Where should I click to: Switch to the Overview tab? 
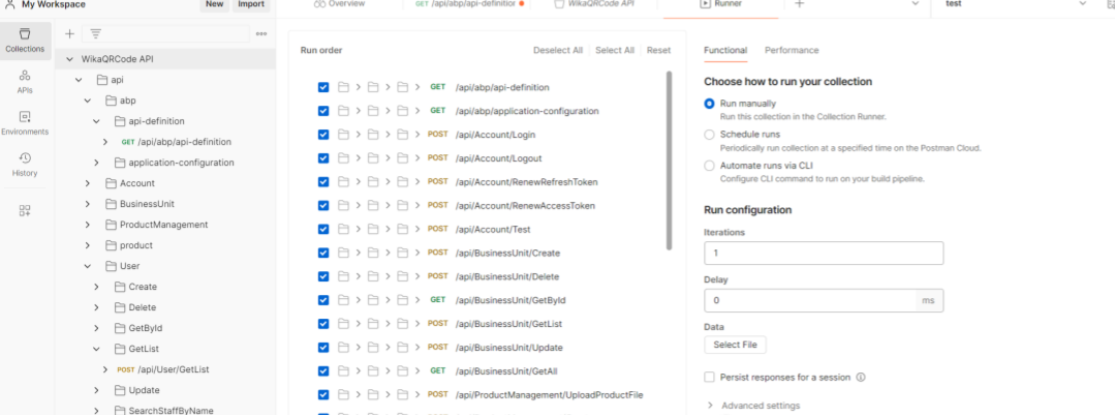click(x=340, y=4)
